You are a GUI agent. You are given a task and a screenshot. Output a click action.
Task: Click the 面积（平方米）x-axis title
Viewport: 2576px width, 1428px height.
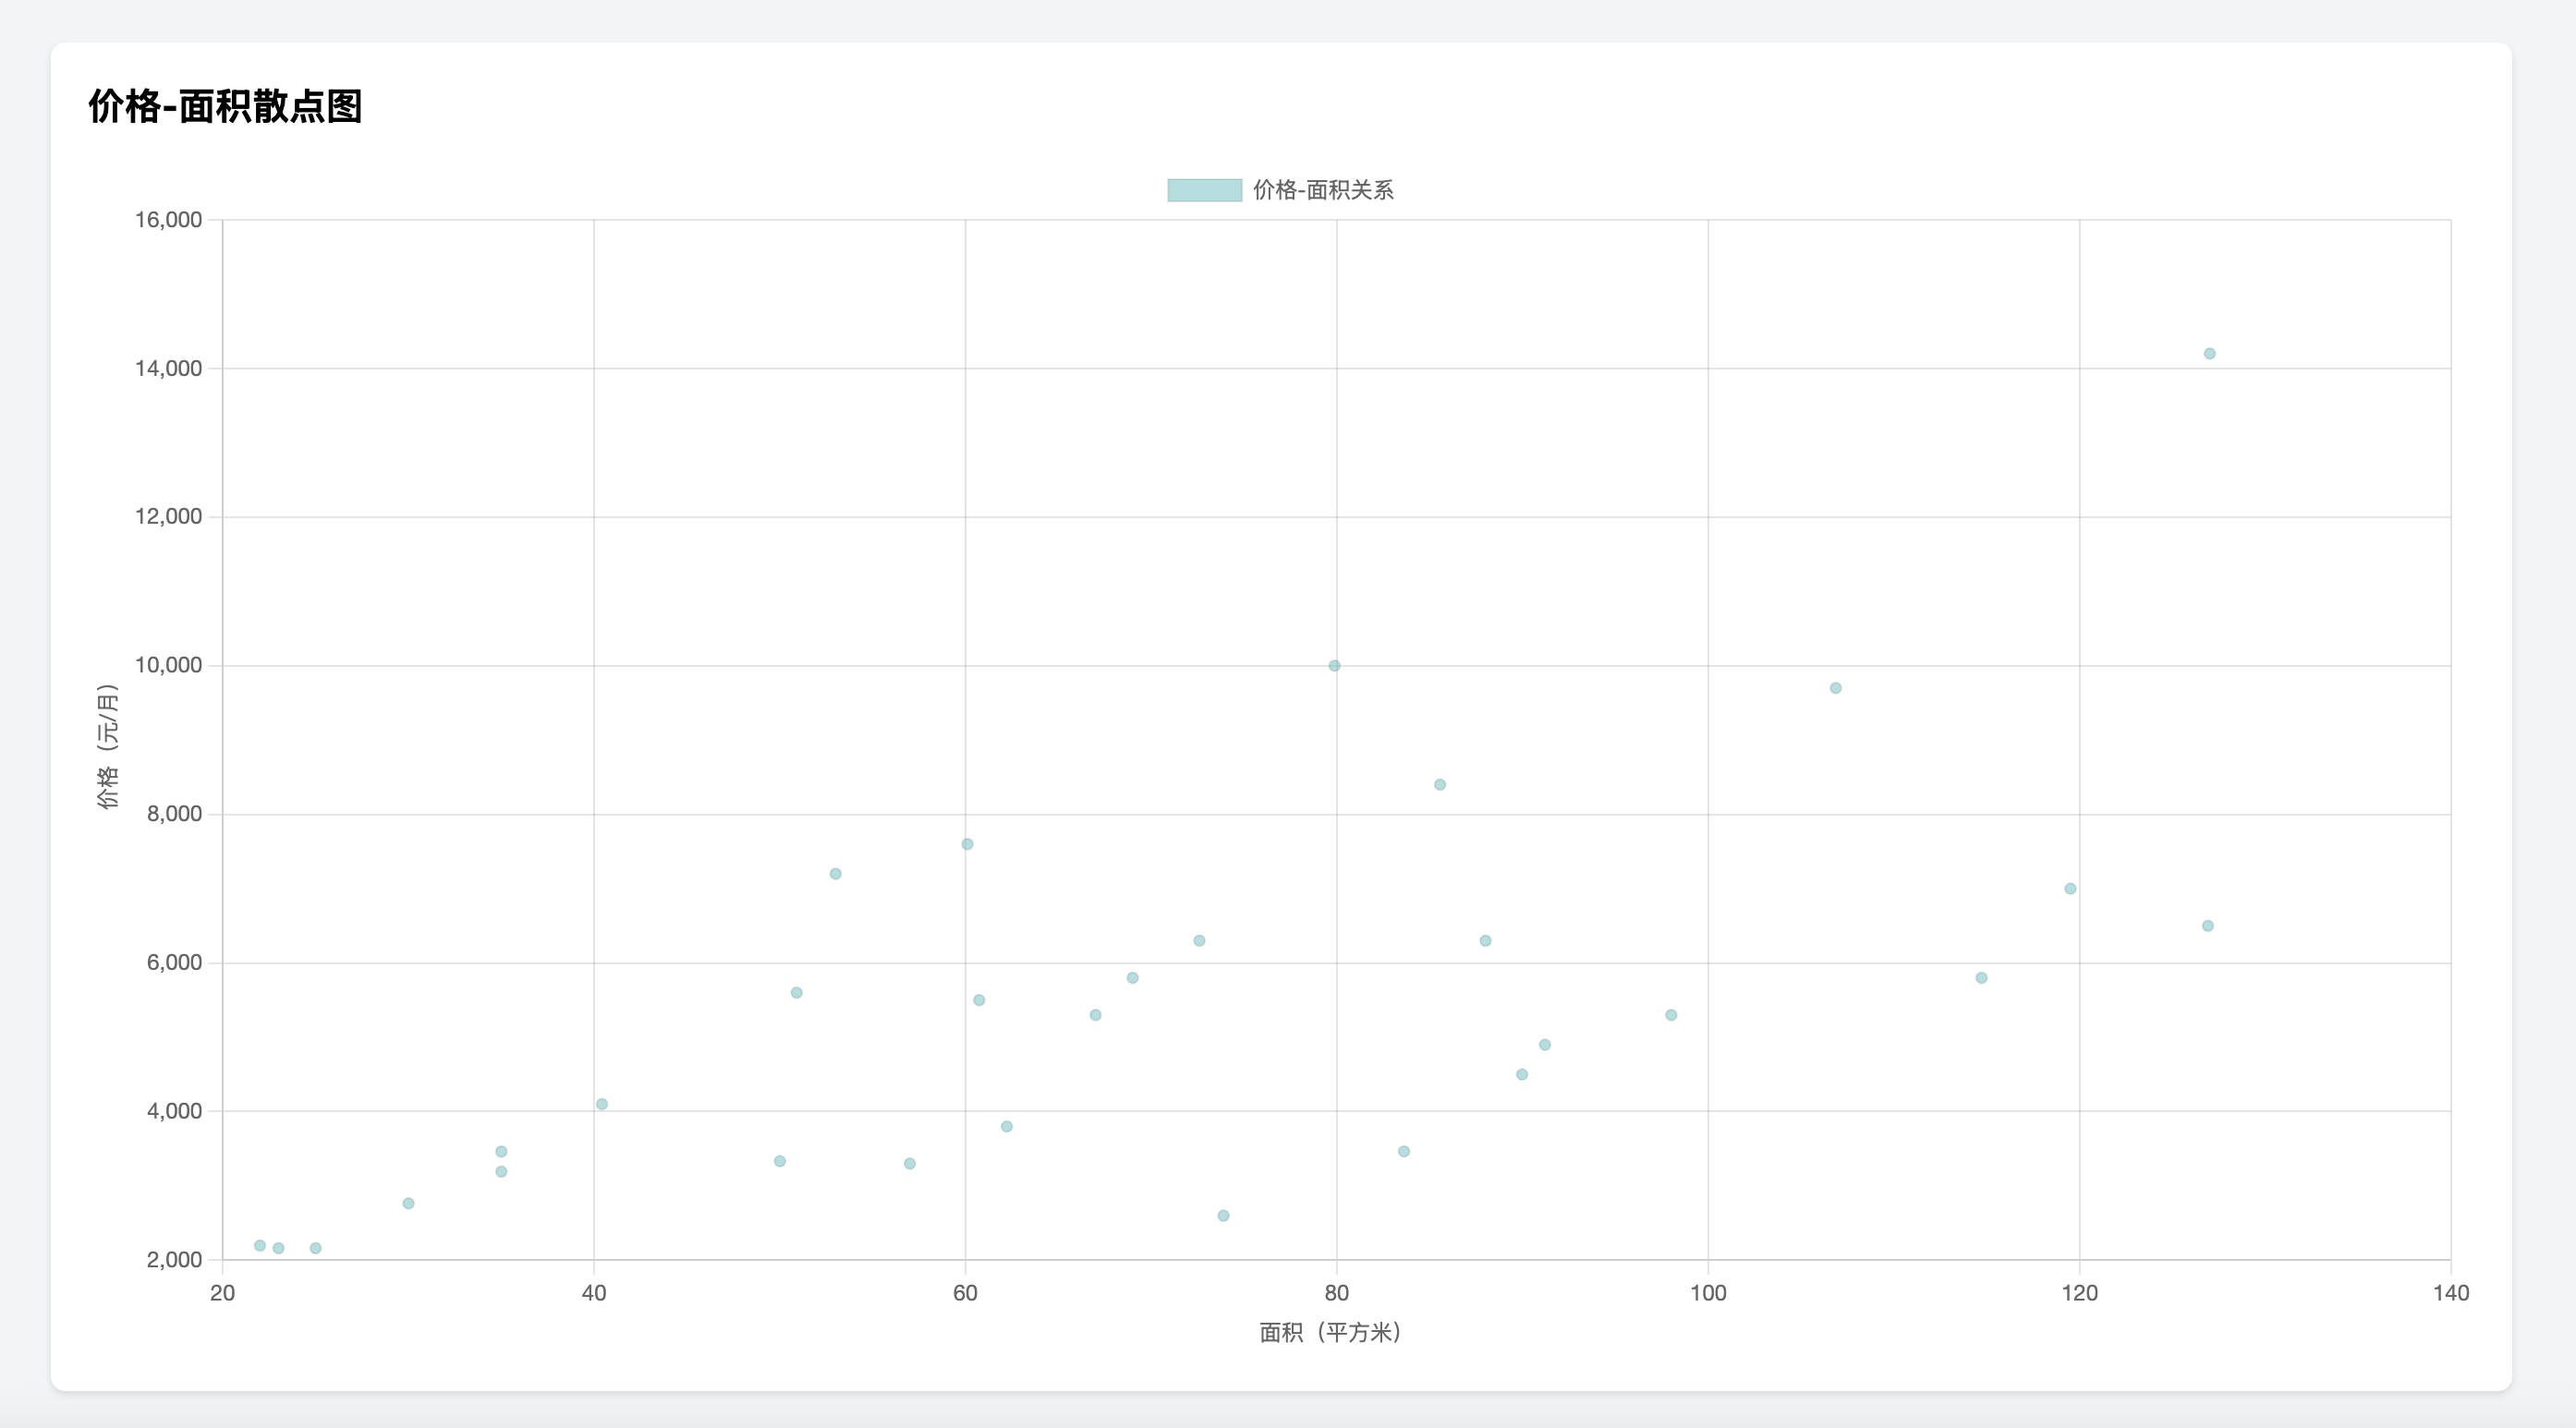(x=1330, y=1332)
